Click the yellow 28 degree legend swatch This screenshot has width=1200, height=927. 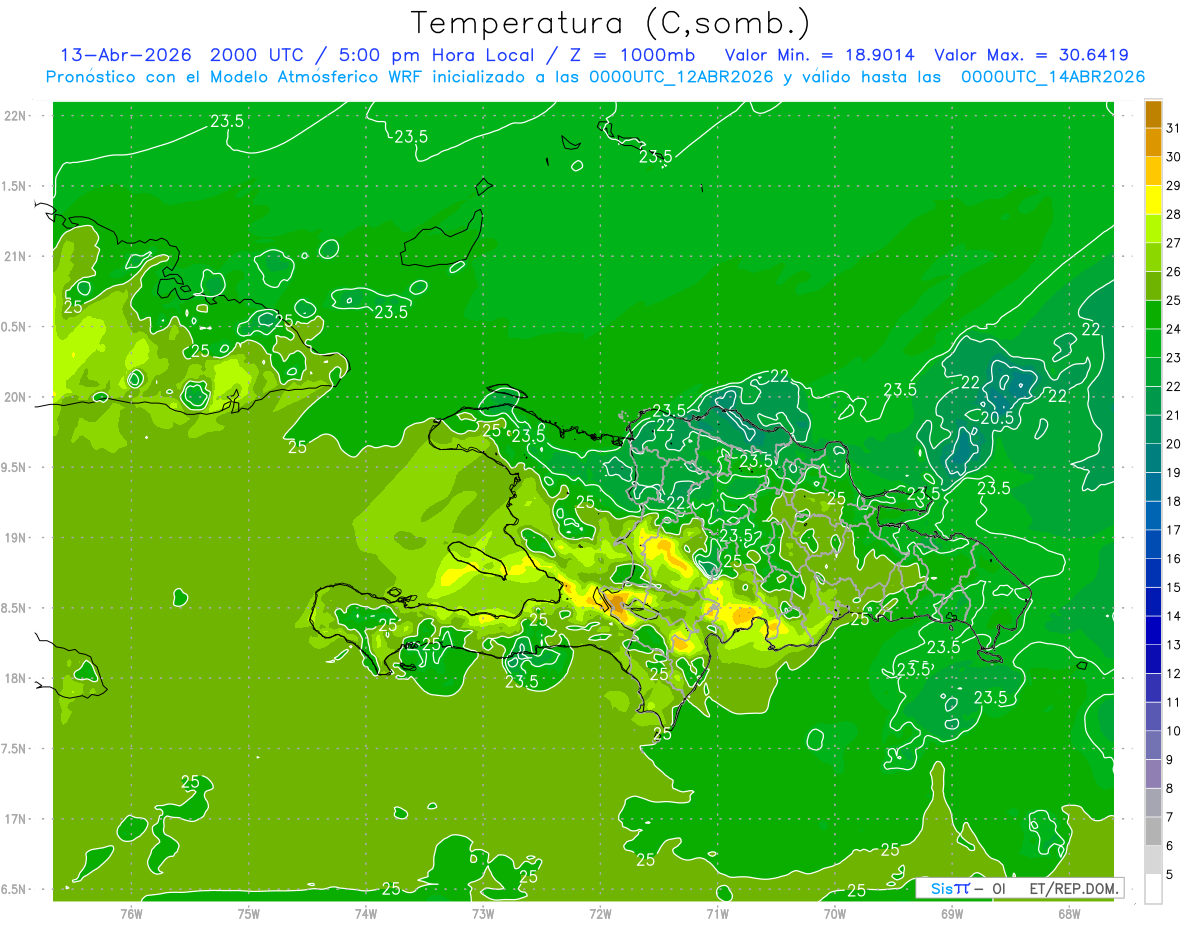(1153, 201)
